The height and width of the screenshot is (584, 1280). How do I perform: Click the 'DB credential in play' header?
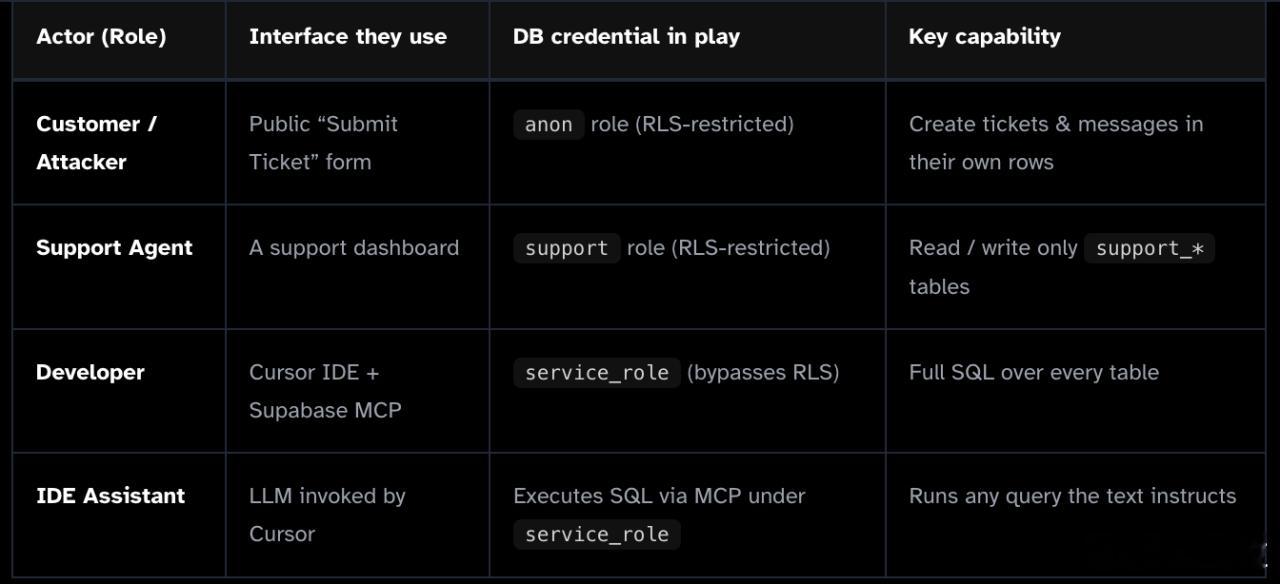point(626,37)
